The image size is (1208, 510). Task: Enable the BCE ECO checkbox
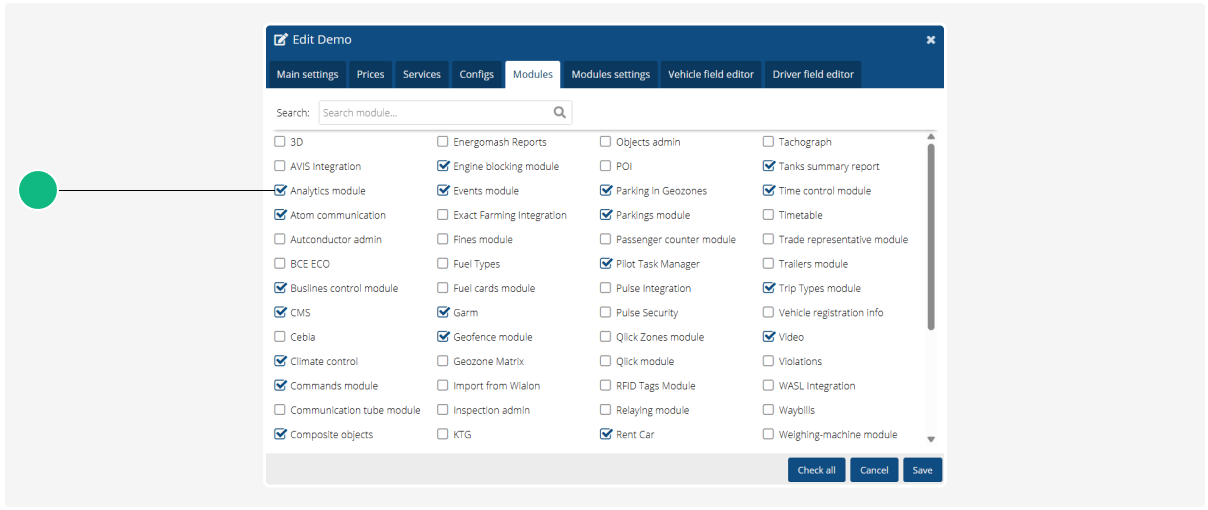click(280, 264)
